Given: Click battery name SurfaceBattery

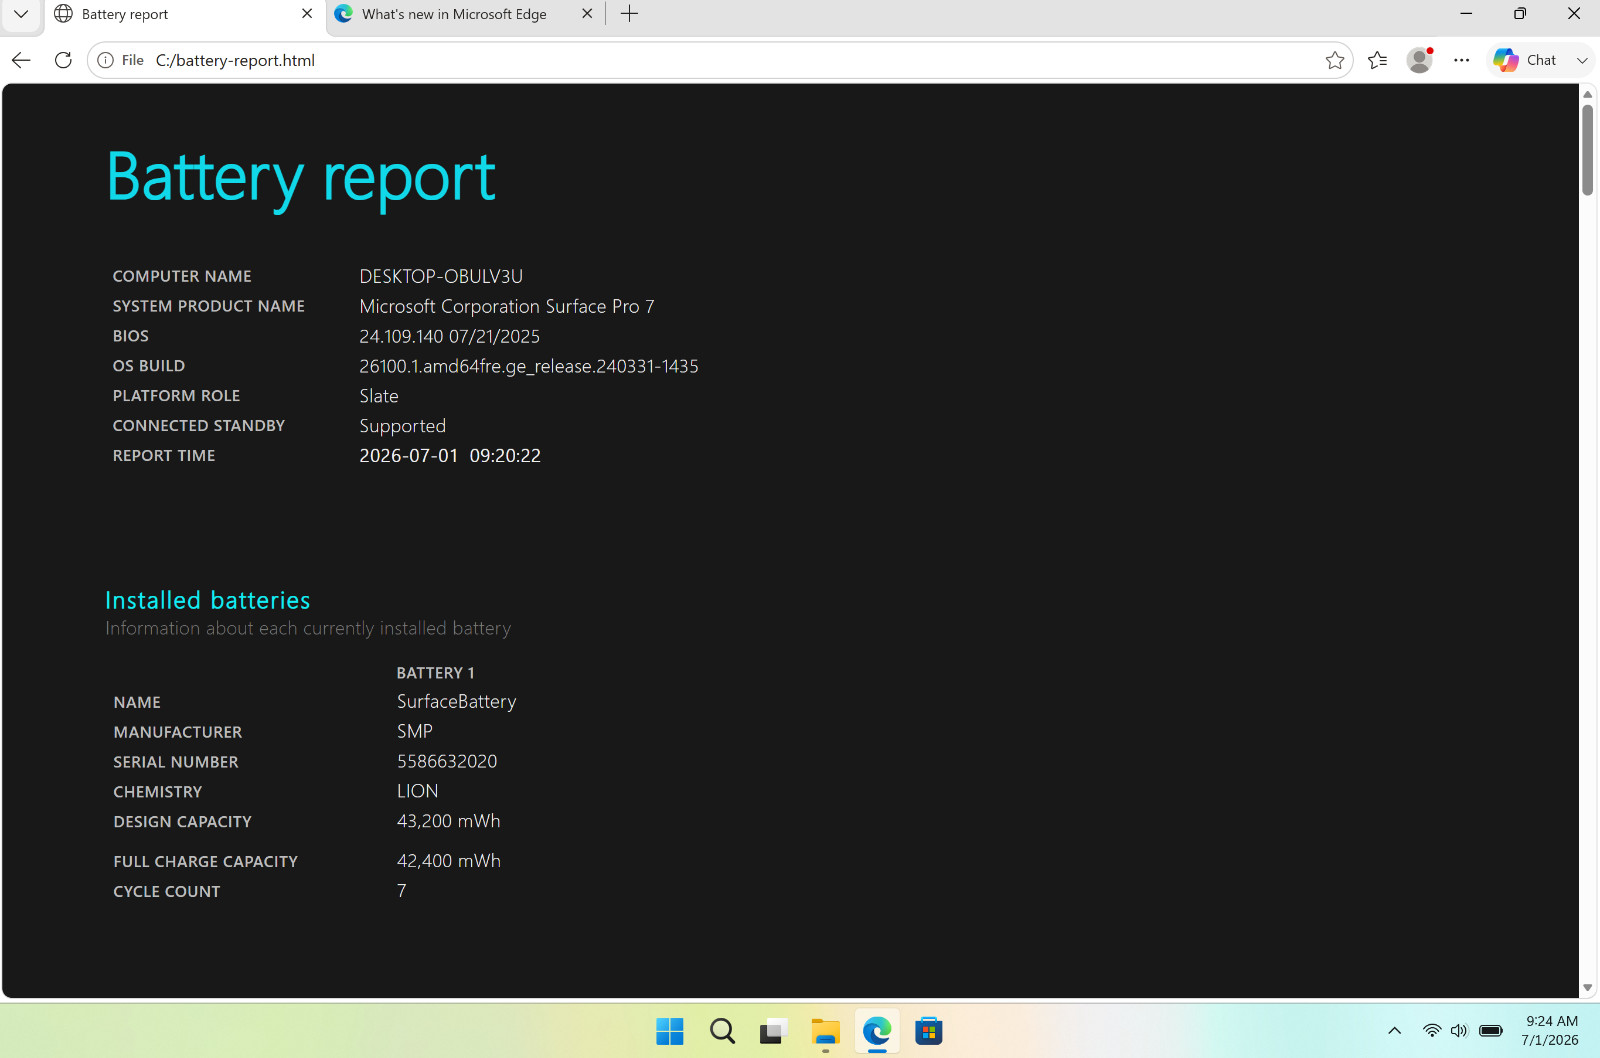Looking at the screenshot, I should tap(456, 702).
